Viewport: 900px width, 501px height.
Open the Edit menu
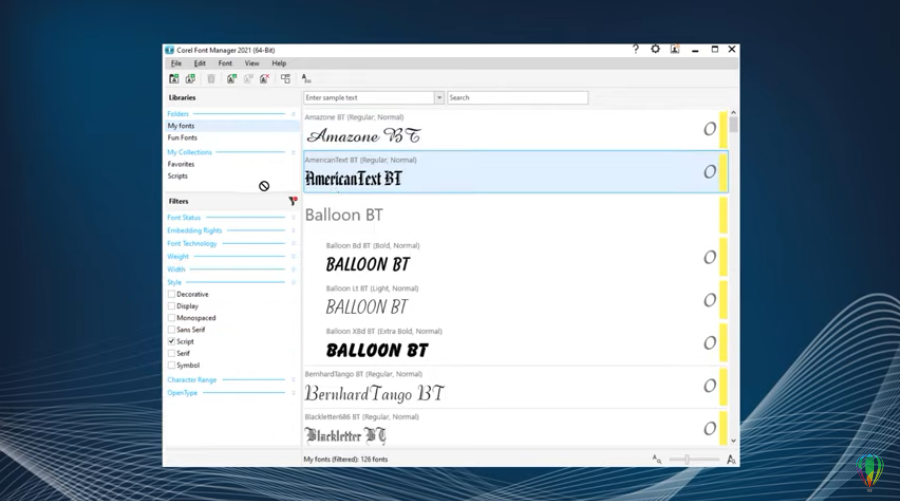pos(200,63)
